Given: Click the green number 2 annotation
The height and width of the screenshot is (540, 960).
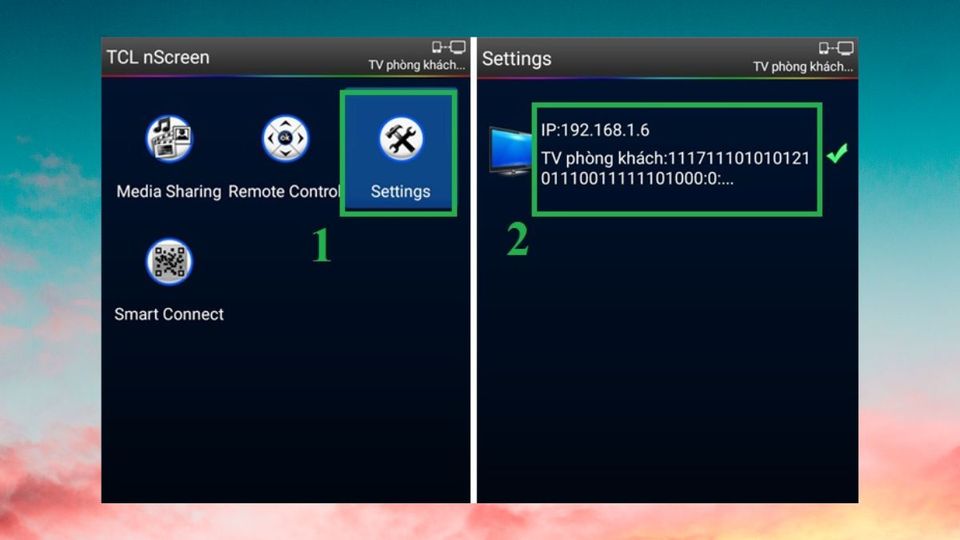Looking at the screenshot, I should [517, 240].
